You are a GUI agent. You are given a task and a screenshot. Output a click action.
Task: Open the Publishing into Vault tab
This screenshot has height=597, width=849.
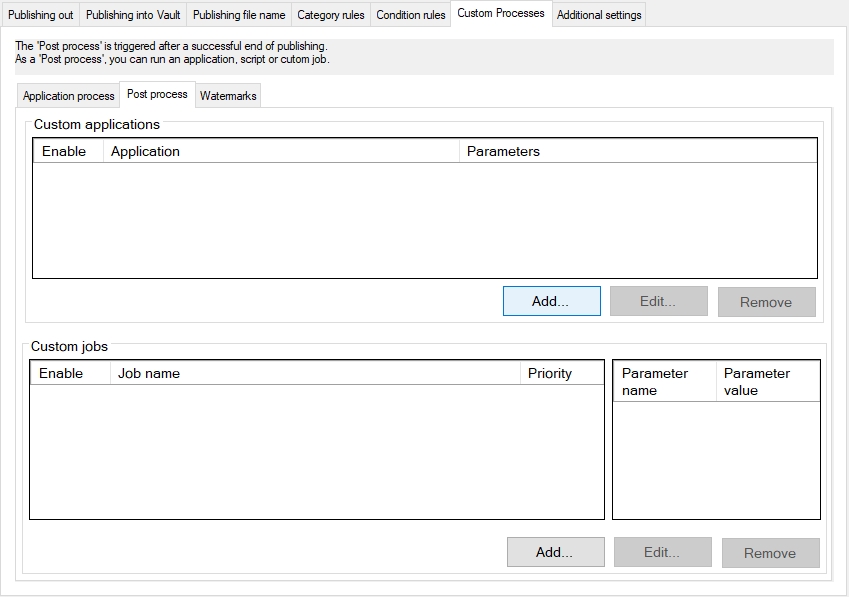(133, 15)
